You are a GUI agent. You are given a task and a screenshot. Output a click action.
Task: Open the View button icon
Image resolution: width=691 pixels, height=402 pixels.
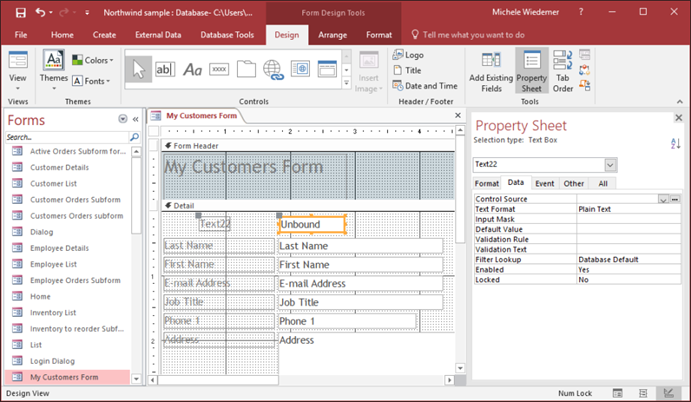coord(18,60)
